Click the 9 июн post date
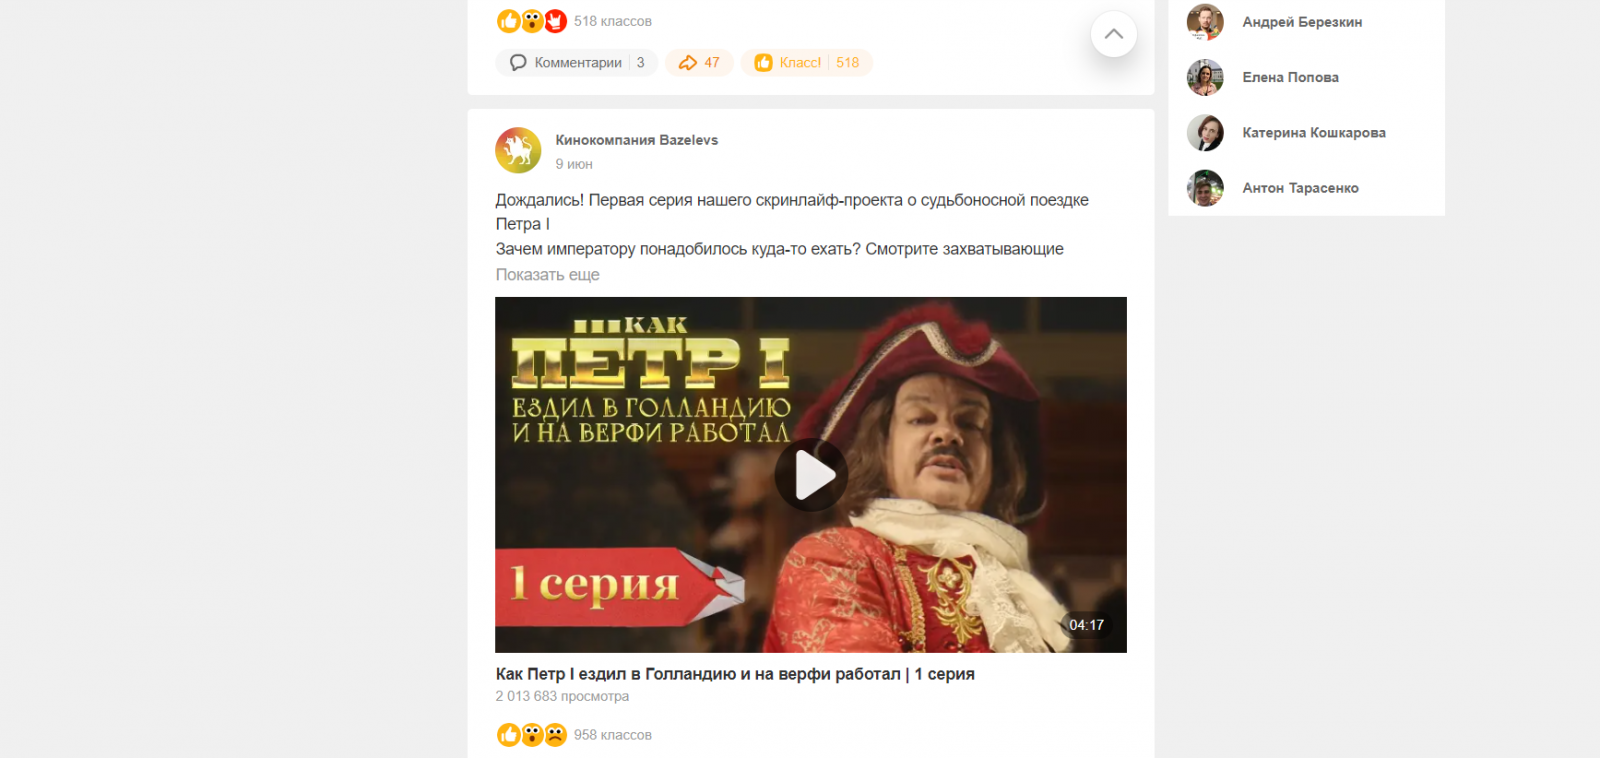The height and width of the screenshot is (758, 1600). [574, 164]
